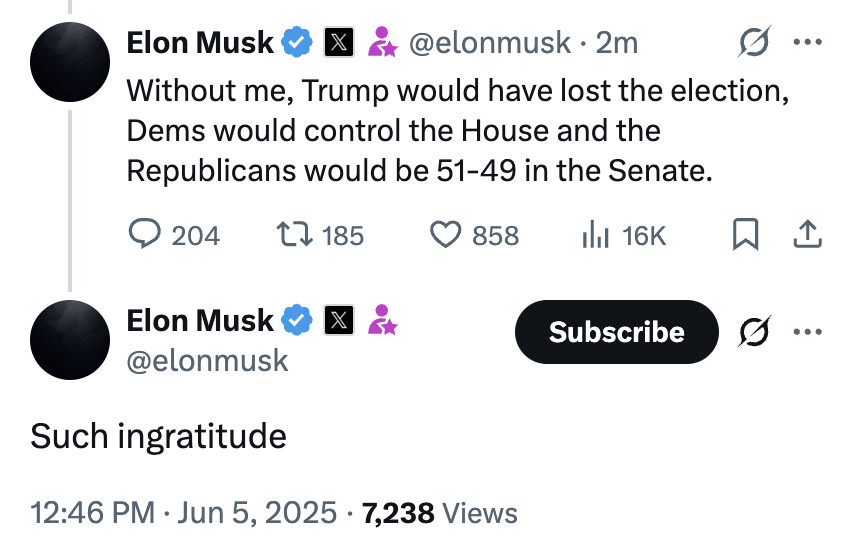This screenshot has width=856, height=560.
Task: Subscribe to Elon Musk
Action: tap(616, 332)
